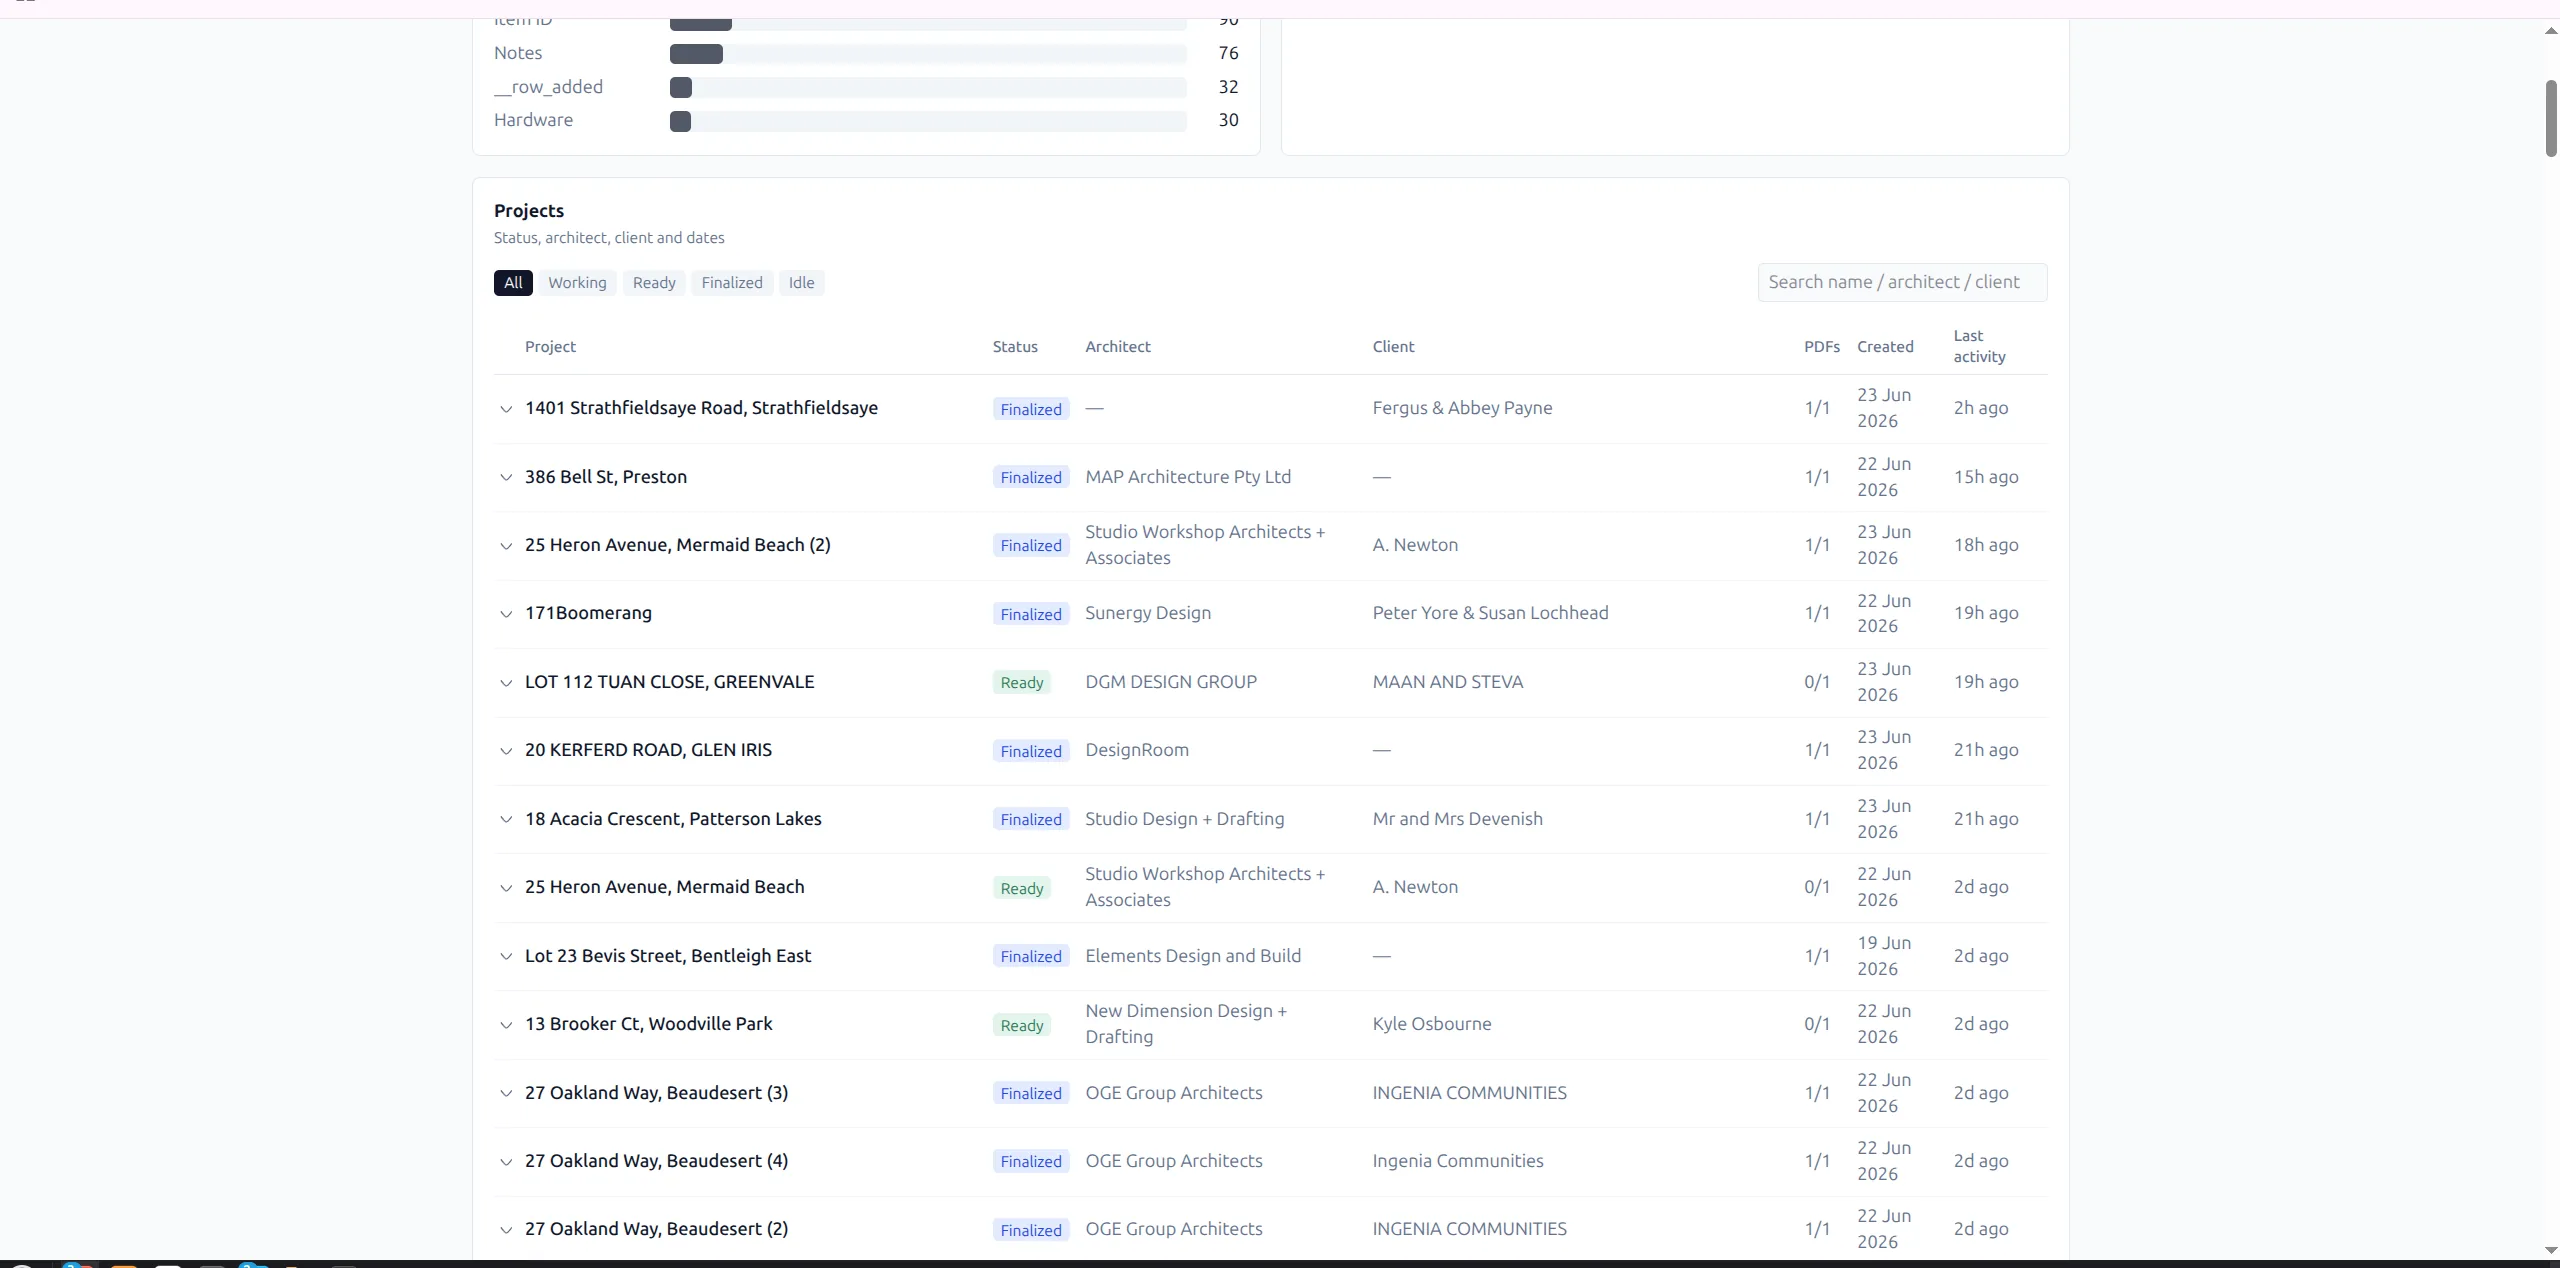The height and width of the screenshot is (1268, 2560).
Task: Click the 1/1 PDFs value for 20 KERFERD ROAD
Action: click(1817, 750)
